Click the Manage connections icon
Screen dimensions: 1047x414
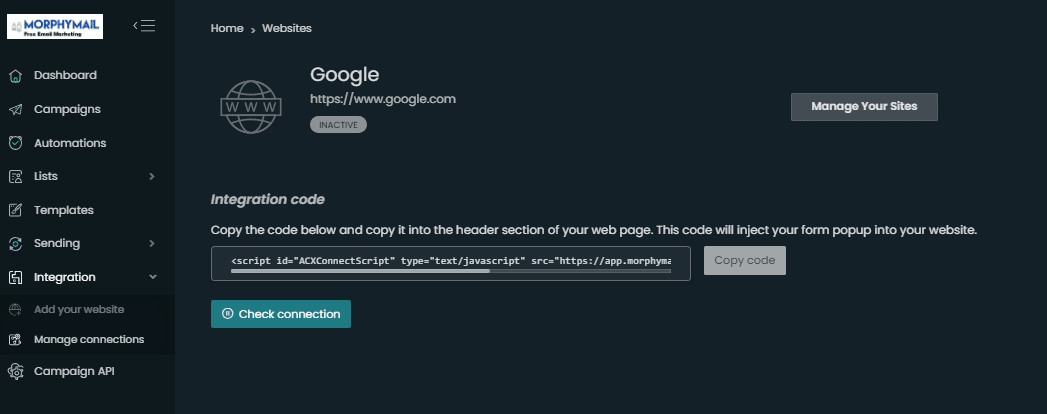click(15, 339)
